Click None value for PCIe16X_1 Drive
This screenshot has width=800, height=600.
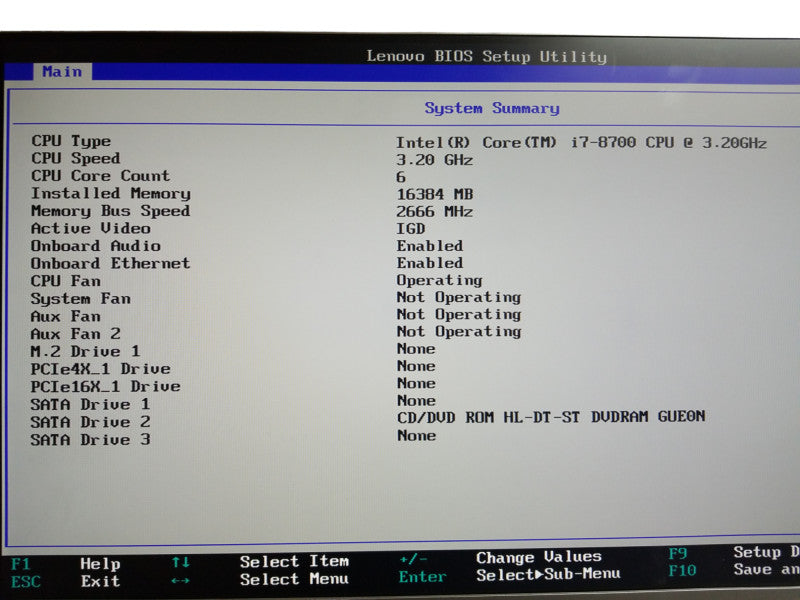pos(416,384)
